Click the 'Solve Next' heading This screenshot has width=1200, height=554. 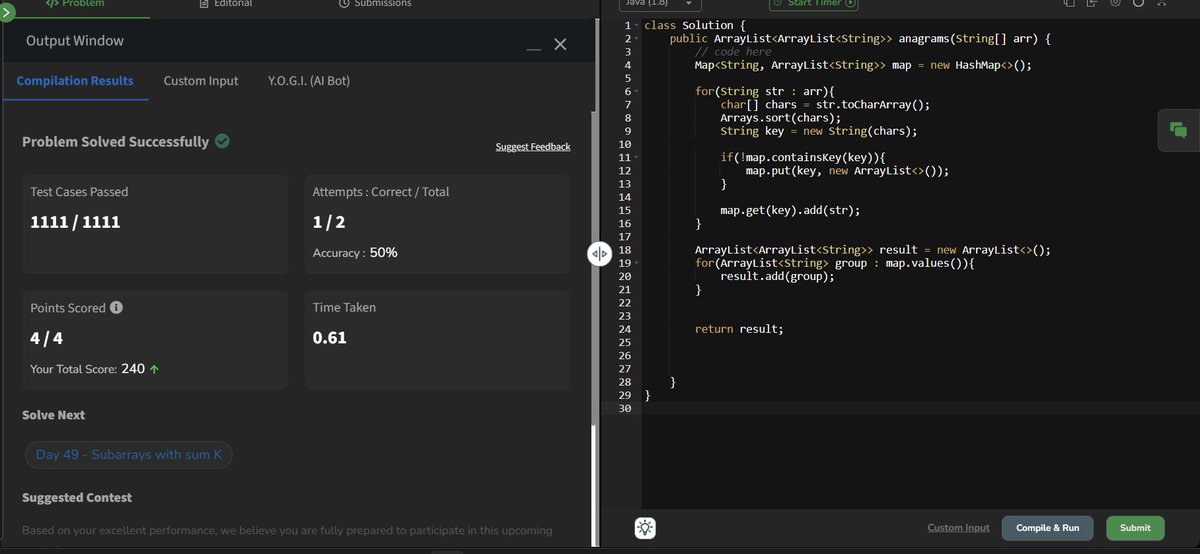pos(54,415)
